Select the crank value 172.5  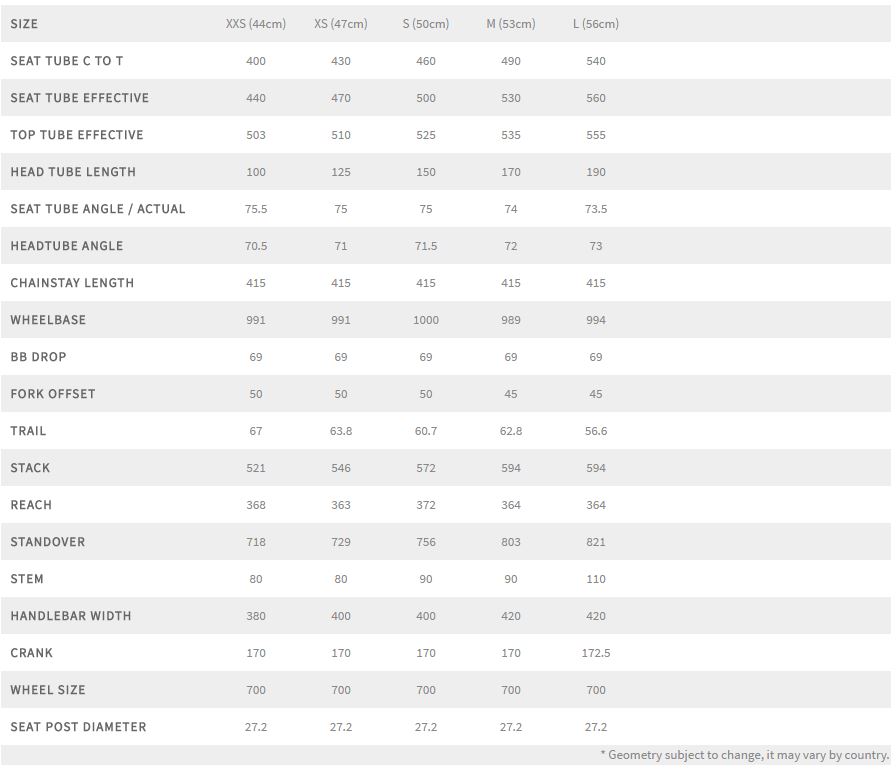click(x=596, y=653)
